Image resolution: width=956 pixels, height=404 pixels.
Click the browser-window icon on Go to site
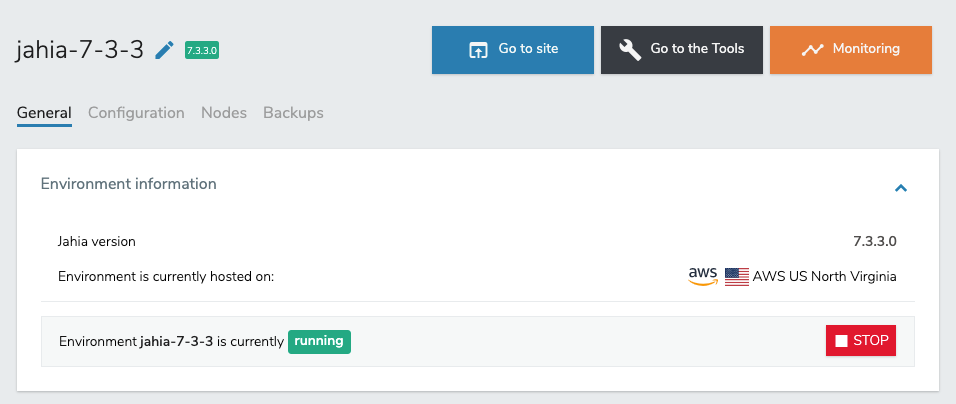coord(478,50)
